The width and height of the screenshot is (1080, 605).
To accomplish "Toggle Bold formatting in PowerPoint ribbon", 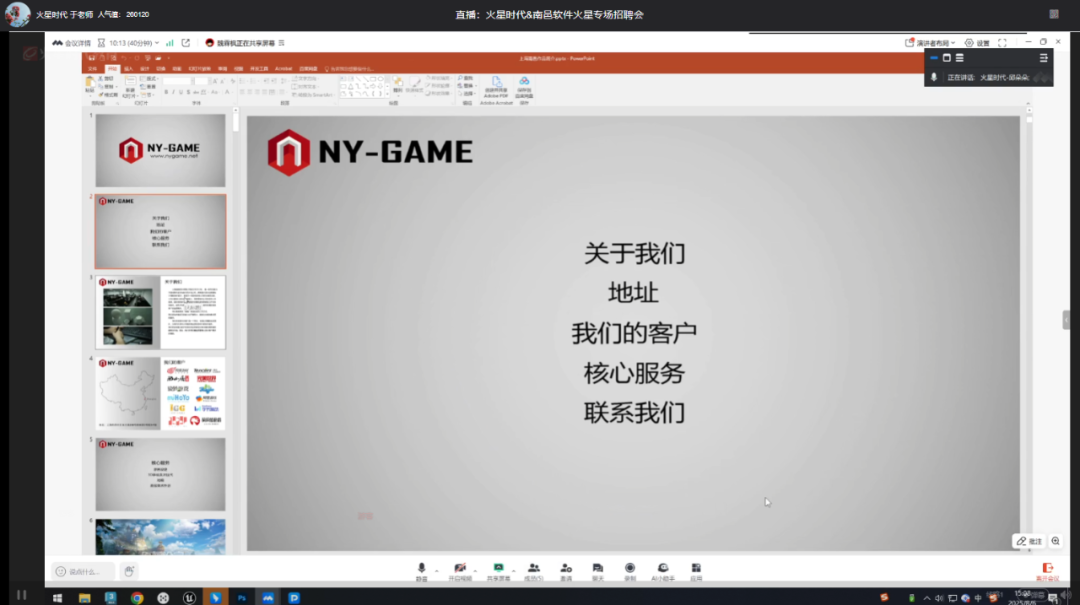I will click(166, 92).
